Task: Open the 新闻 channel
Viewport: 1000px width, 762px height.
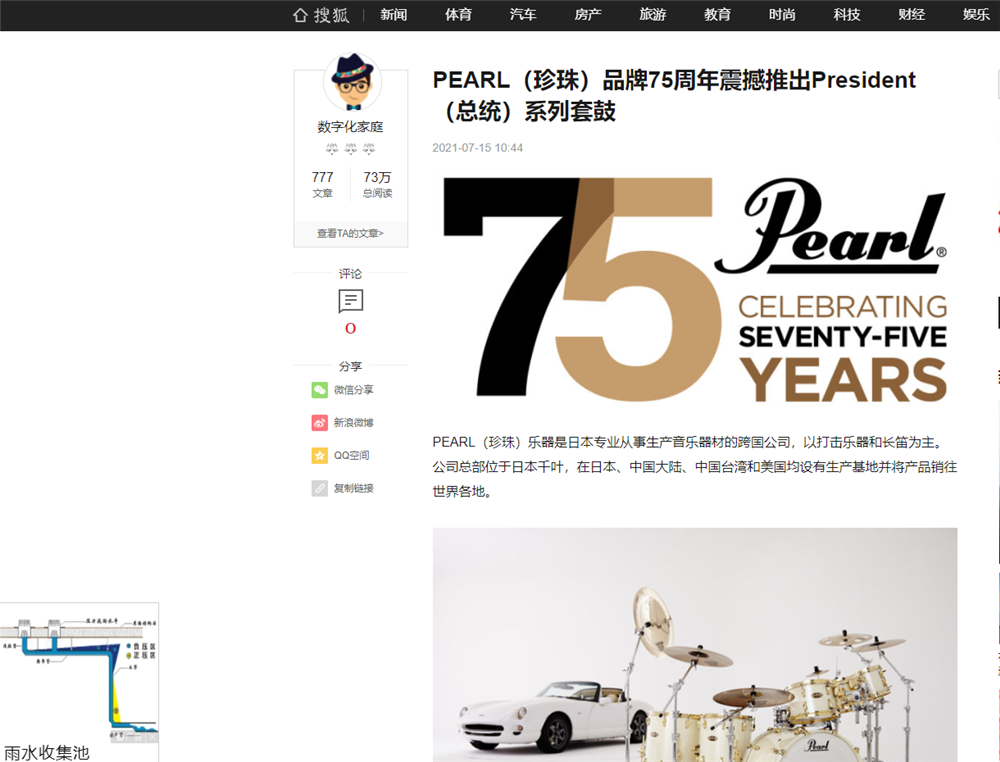Action: pyautogui.click(x=393, y=15)
